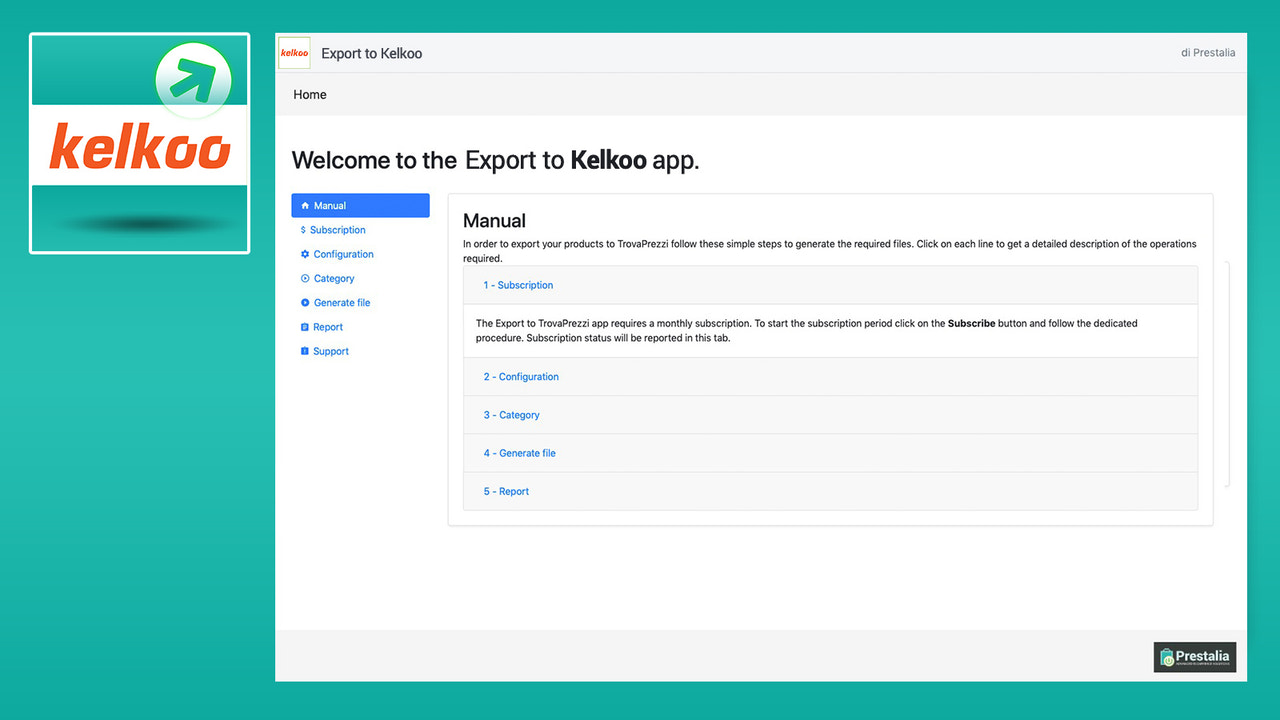The image size is (1280, 720).
Task: Click the large kelkoo promotional image
Action: [139, 141]
